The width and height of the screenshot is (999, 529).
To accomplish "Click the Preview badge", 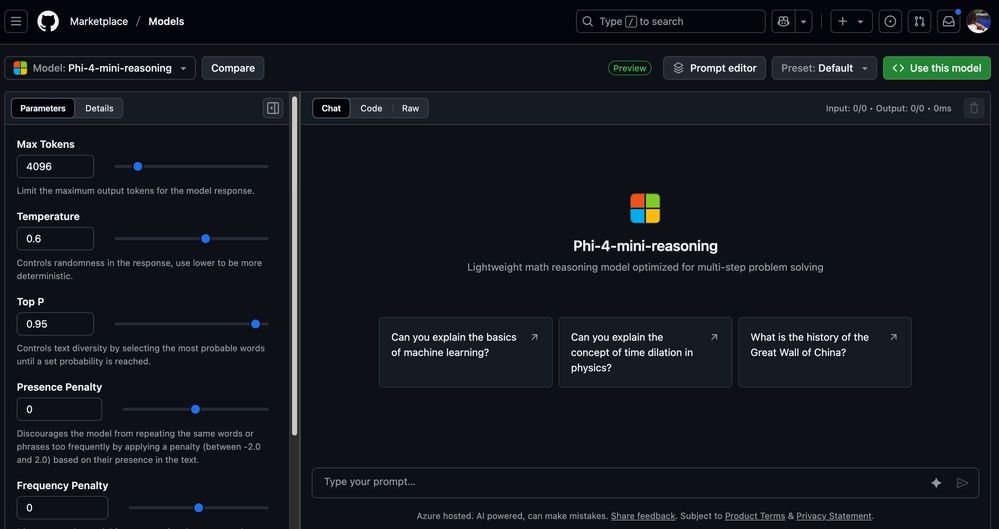I will tap(629, 68).
